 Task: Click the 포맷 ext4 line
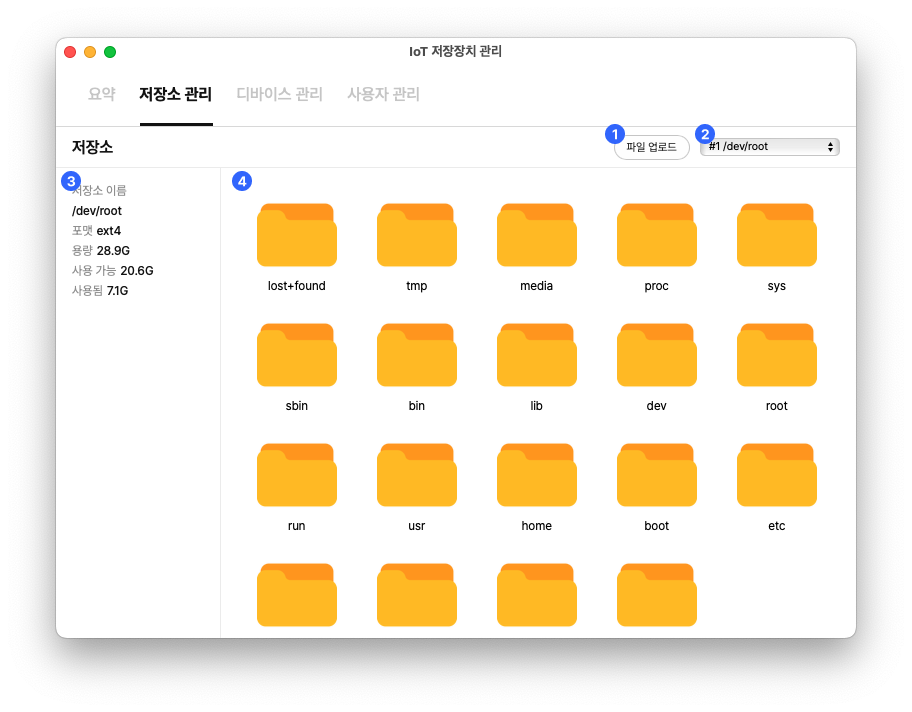(x=96, y=230)
